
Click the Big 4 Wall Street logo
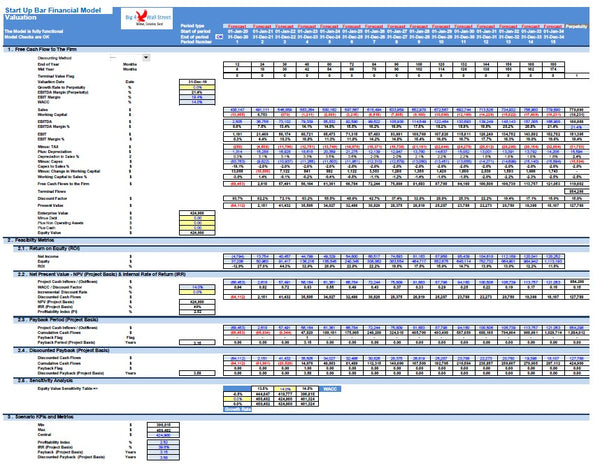click(149, 19)
